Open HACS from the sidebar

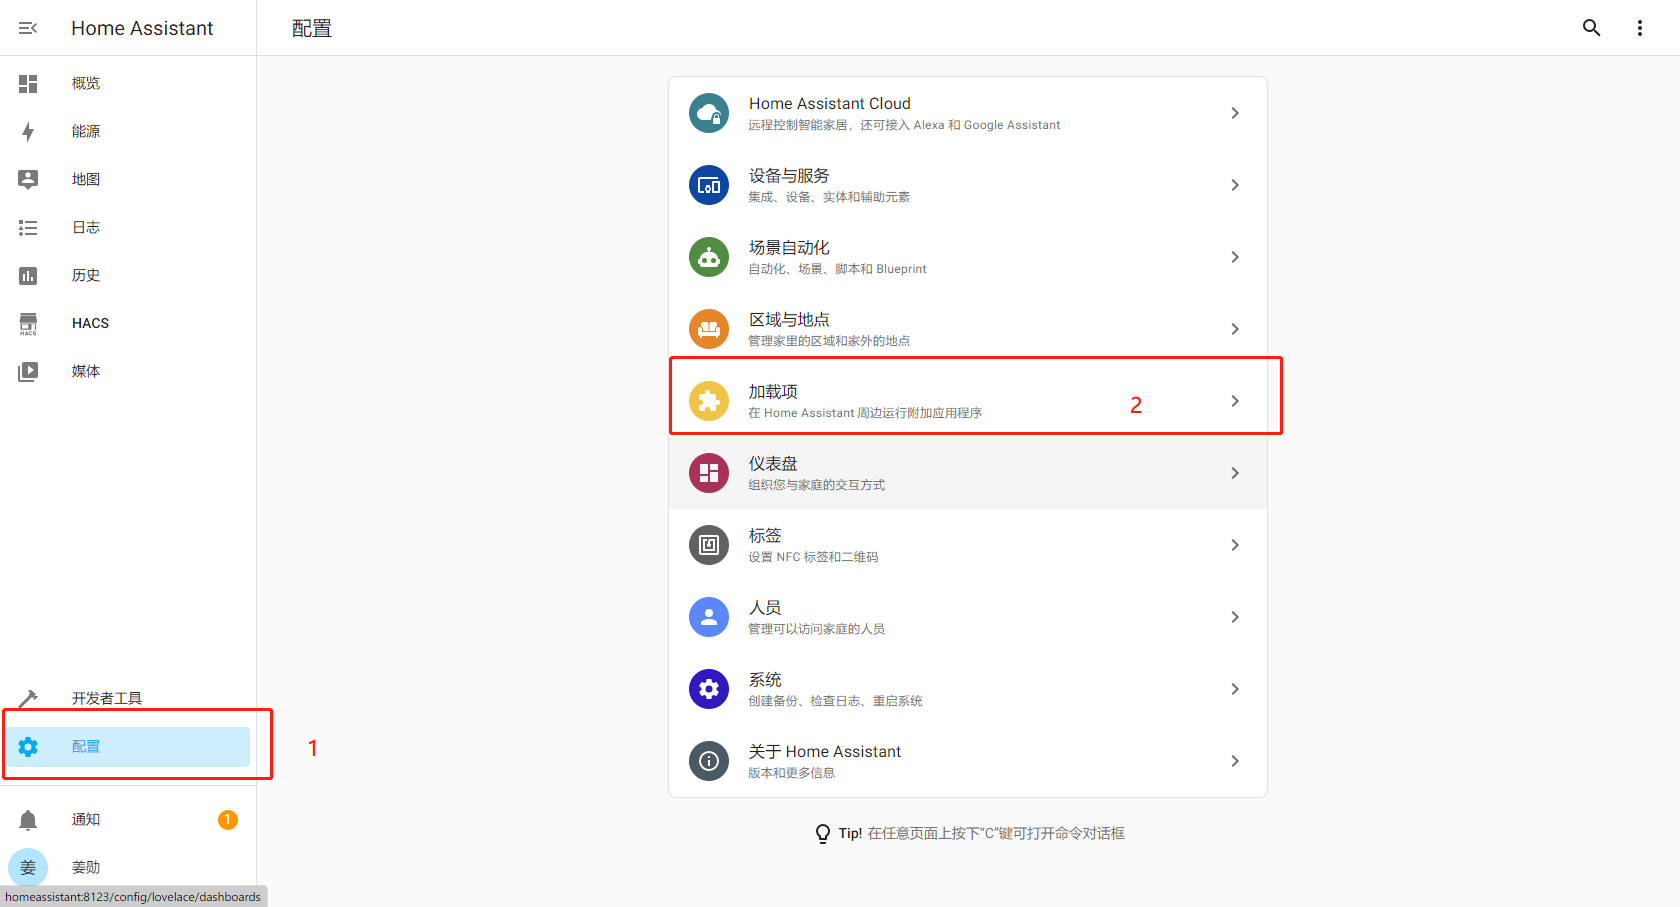(x=90, y=323)
